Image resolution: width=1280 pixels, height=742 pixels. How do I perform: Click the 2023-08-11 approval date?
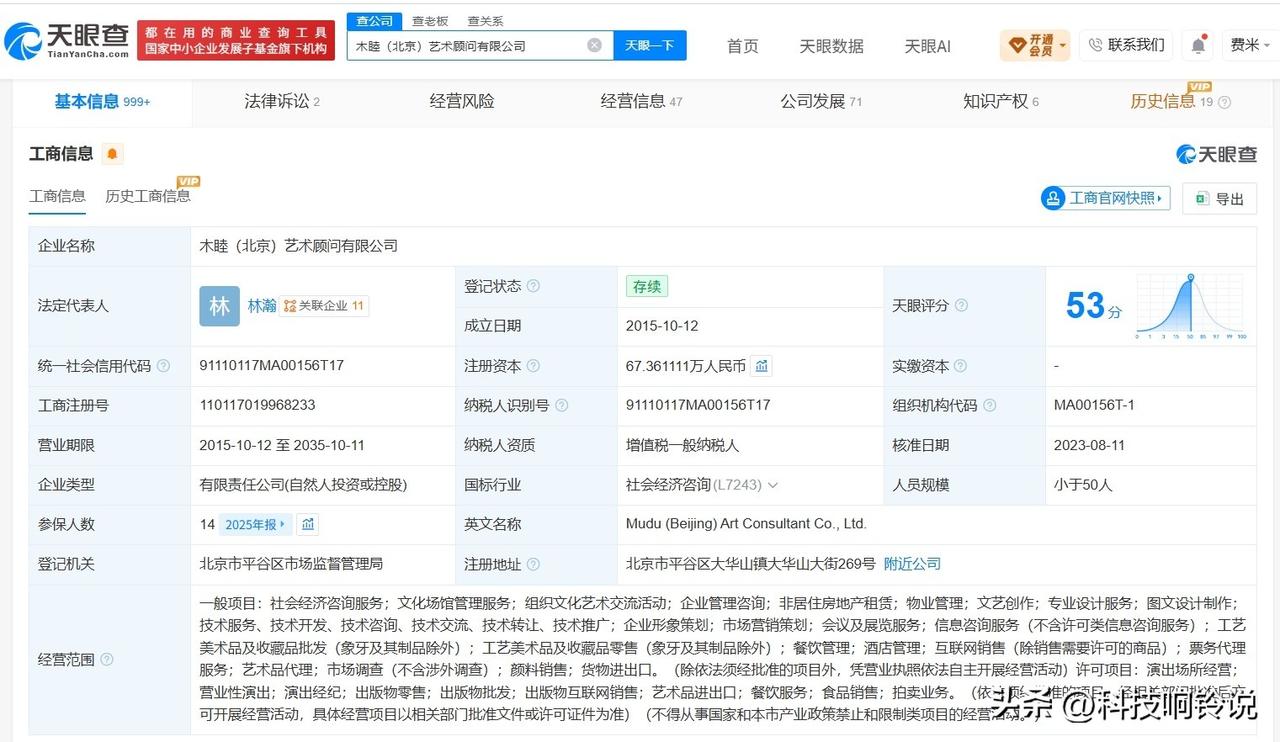click(x=1089, y=445)
